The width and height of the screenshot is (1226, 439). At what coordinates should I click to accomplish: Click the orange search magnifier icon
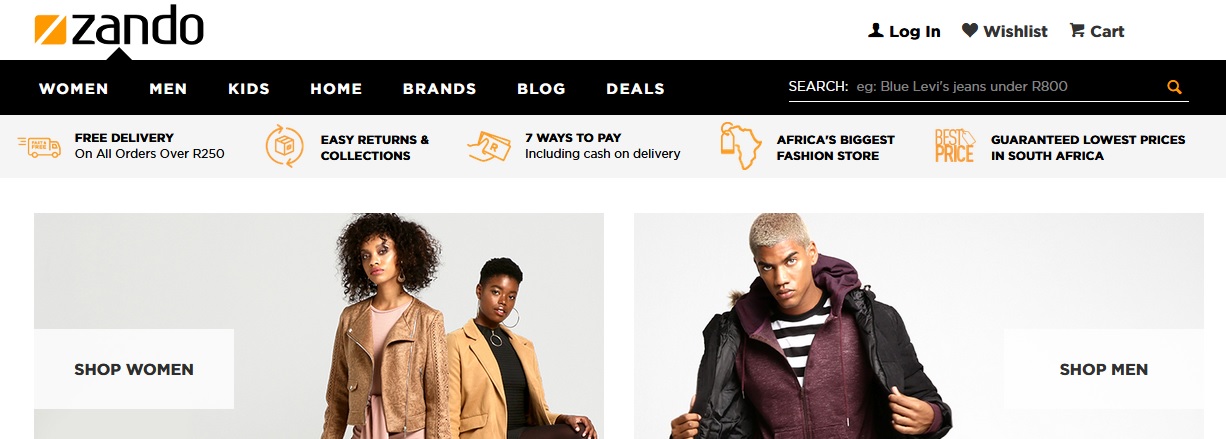(1174, 87)
